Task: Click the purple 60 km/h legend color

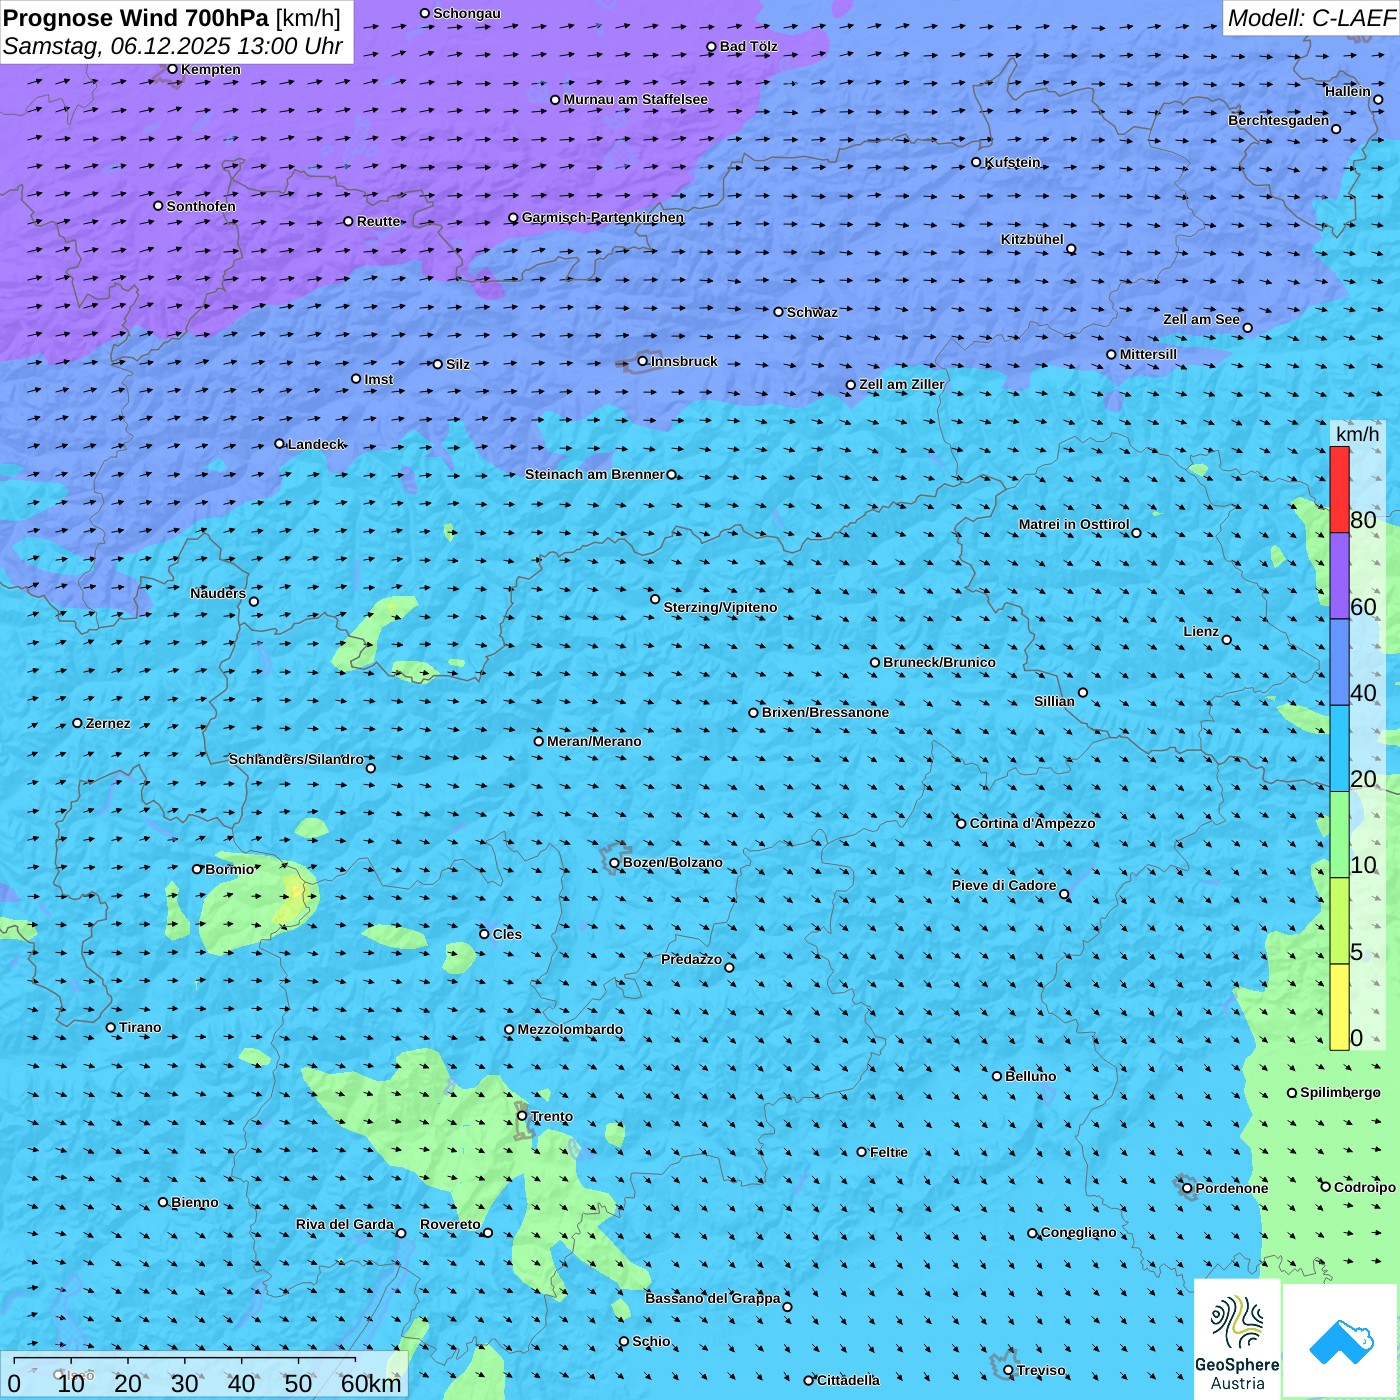Action: coord(1339,576)
